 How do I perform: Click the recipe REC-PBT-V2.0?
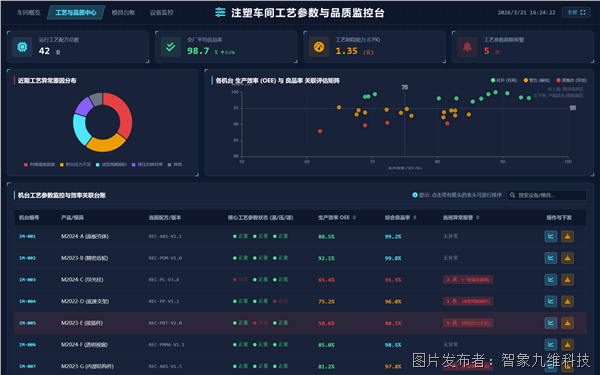pos(165,323)
